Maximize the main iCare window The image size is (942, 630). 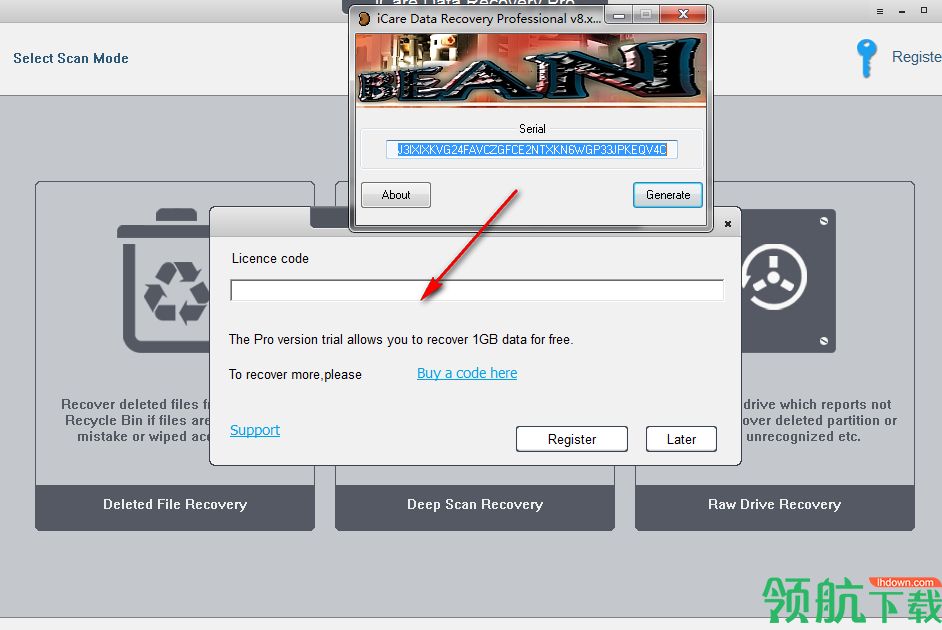[924, 10]
